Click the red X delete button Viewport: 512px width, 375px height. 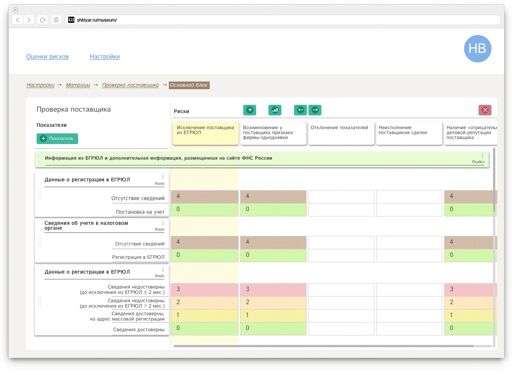(485, 110)
